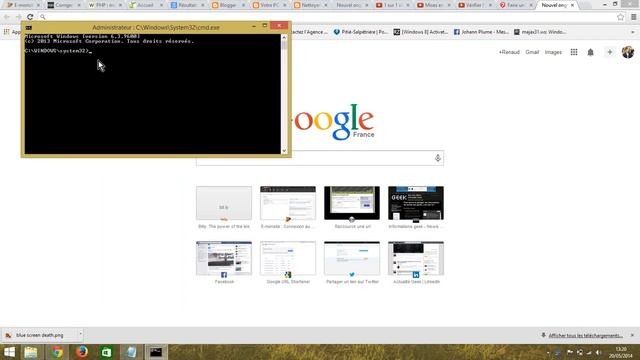Screen dimensions: 640x360
Task: Show hidden system tray icons
Action: [x=548, y=352]
